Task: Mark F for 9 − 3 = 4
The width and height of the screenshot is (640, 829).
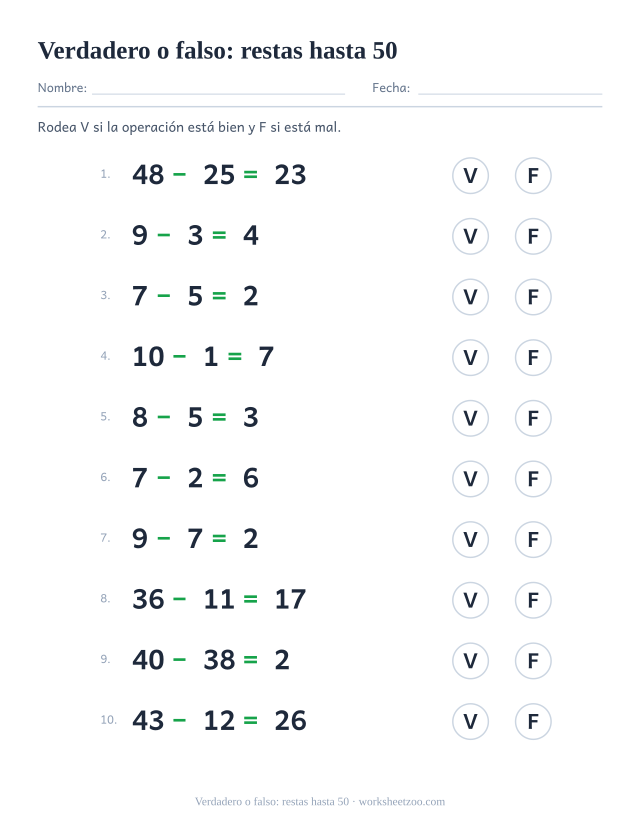Action: (x=533, y=236)
